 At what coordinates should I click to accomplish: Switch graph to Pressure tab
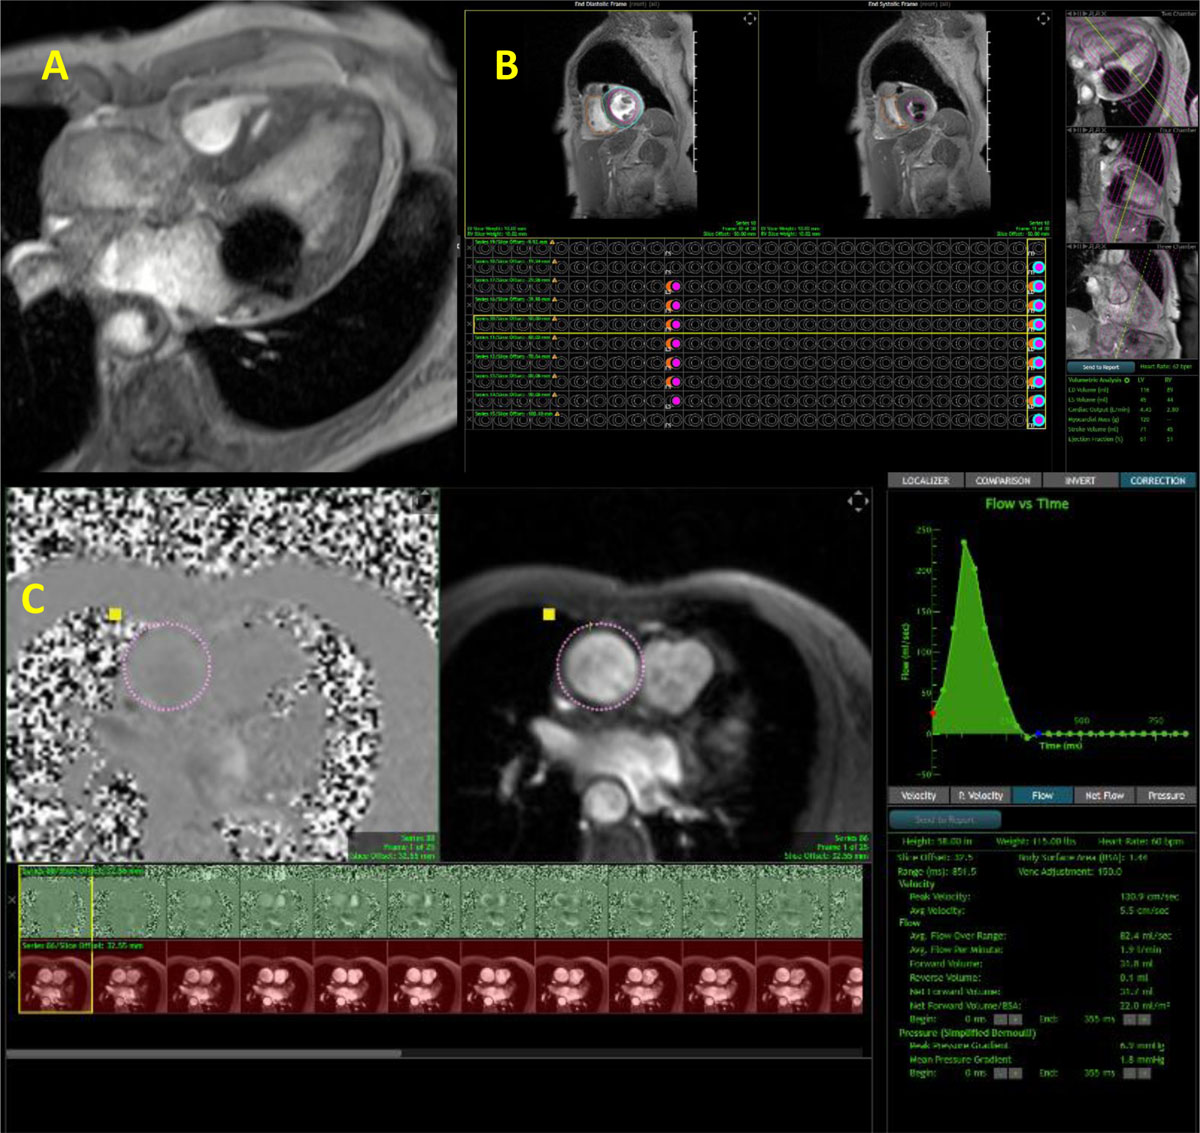1166,795
